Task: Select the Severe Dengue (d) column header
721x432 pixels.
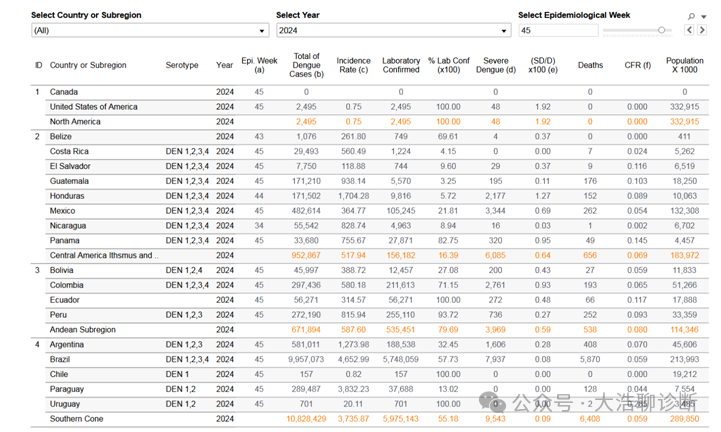Action: click(x=495, y=65)
